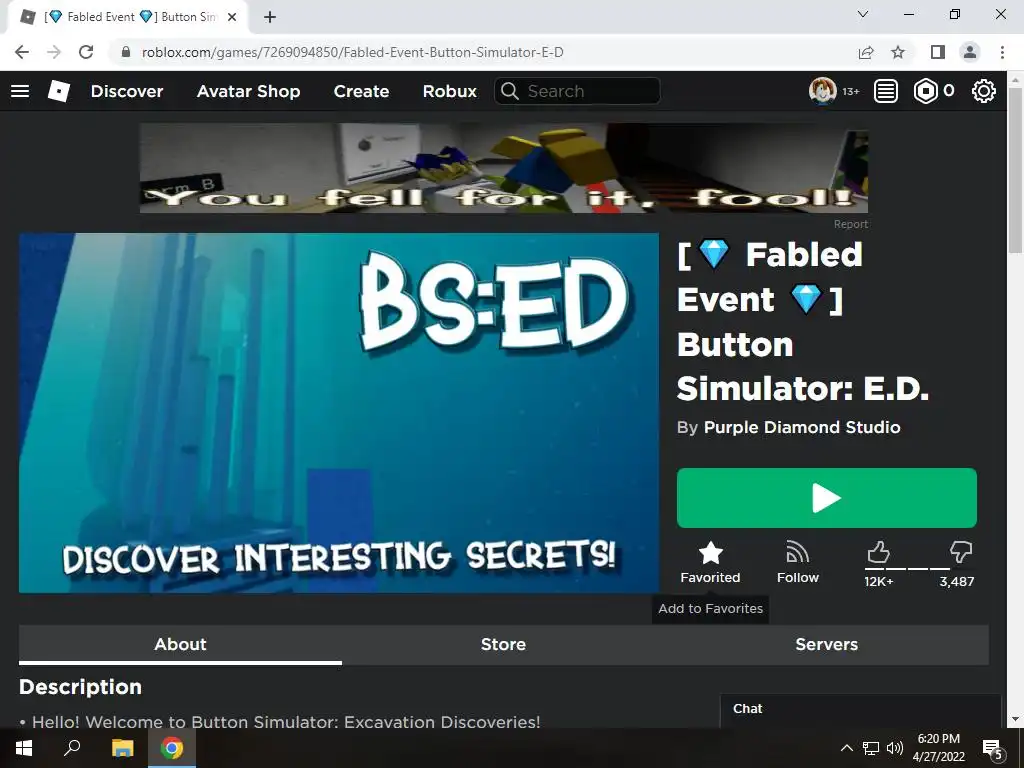Viewport: 1024px width, 768px height.
Task: Switch to the About tab
Action: click(180, 645)
